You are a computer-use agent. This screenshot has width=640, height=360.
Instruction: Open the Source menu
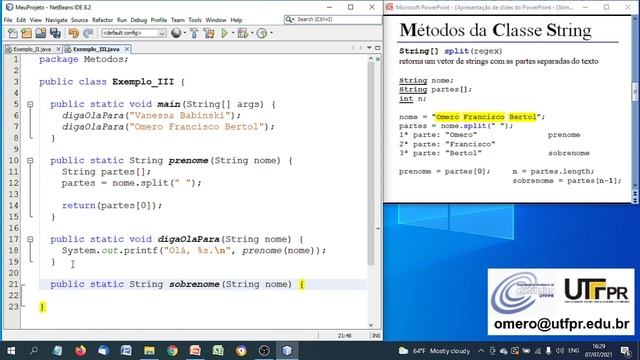click(80, 20)
